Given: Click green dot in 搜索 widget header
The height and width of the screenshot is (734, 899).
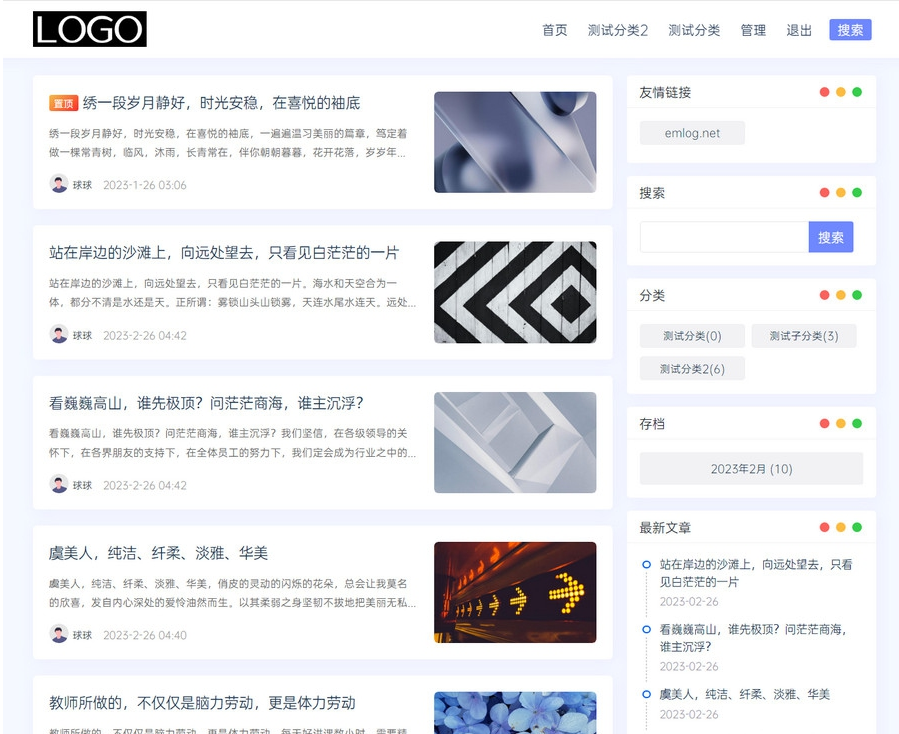Looking at the screenshot, I should click(x=857, y=192).
